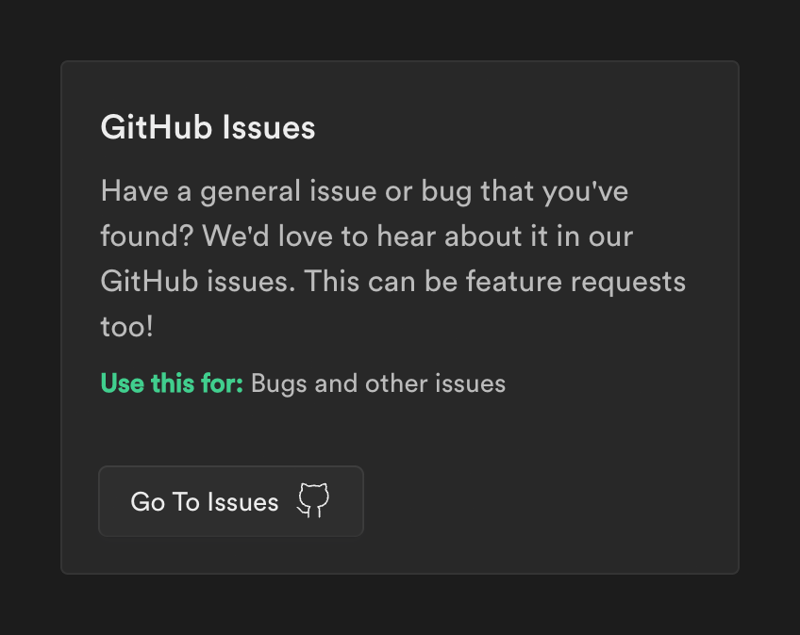Click the "Go To Issues" button label text

point(205,502)
